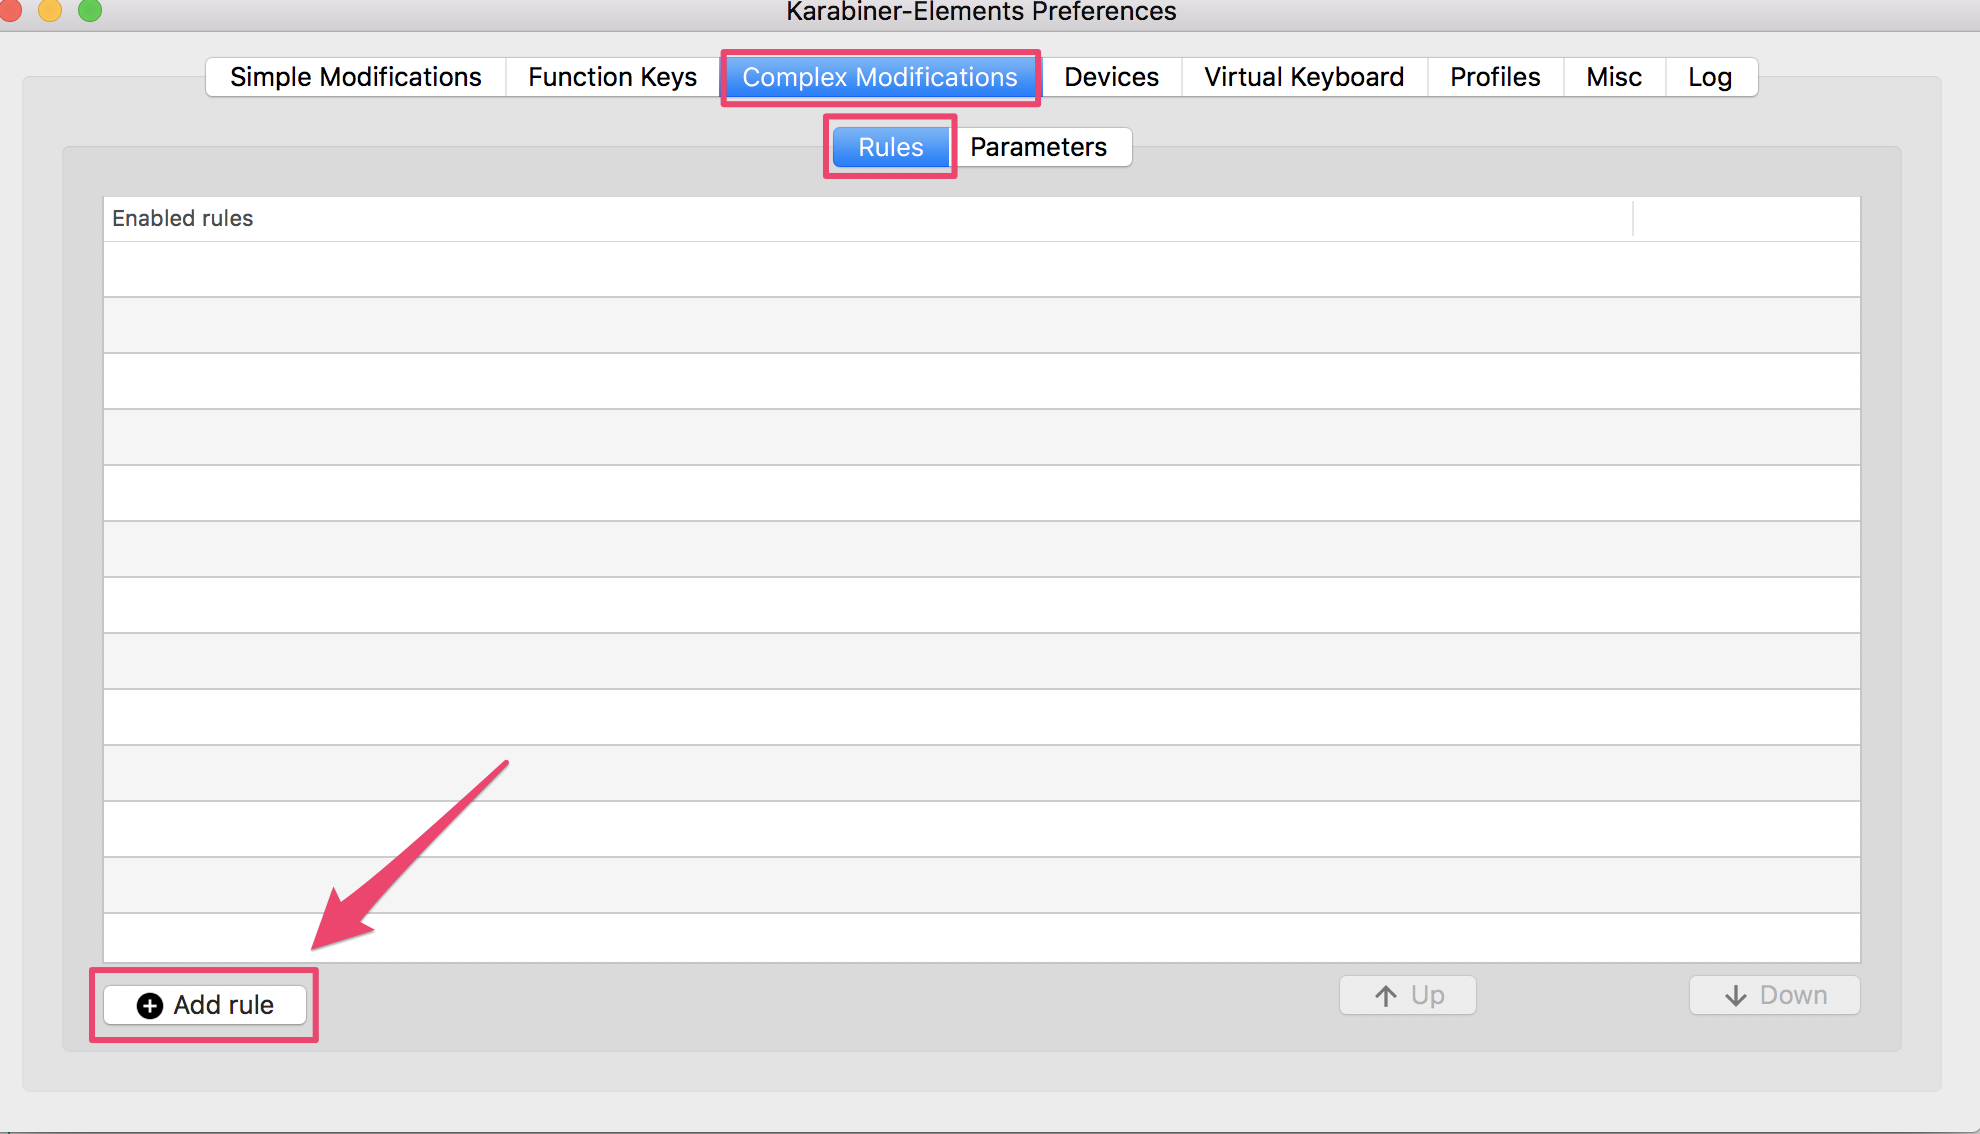This screenshot has width=1980, height=1134.
Task: Open the Devices tab
Action: [x=1111, y=77]
